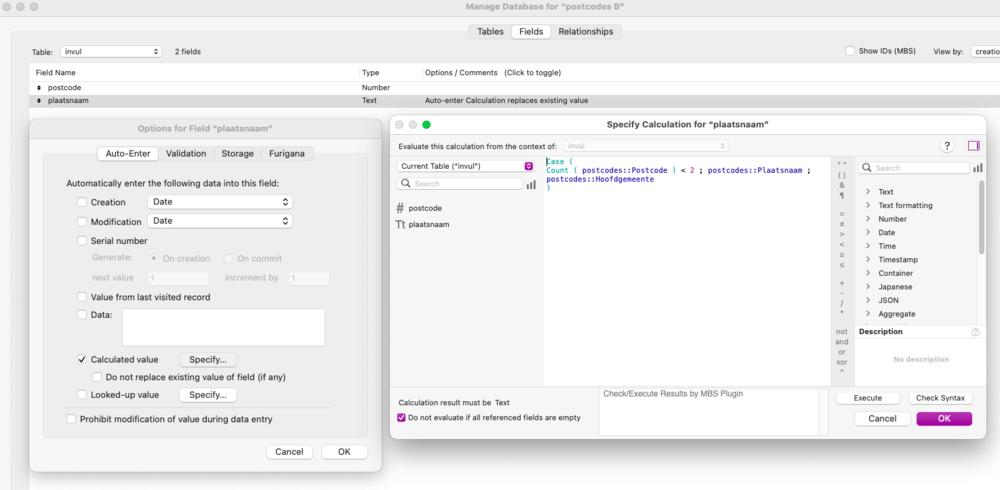Click the description help icon

click(x=975, y=332)
